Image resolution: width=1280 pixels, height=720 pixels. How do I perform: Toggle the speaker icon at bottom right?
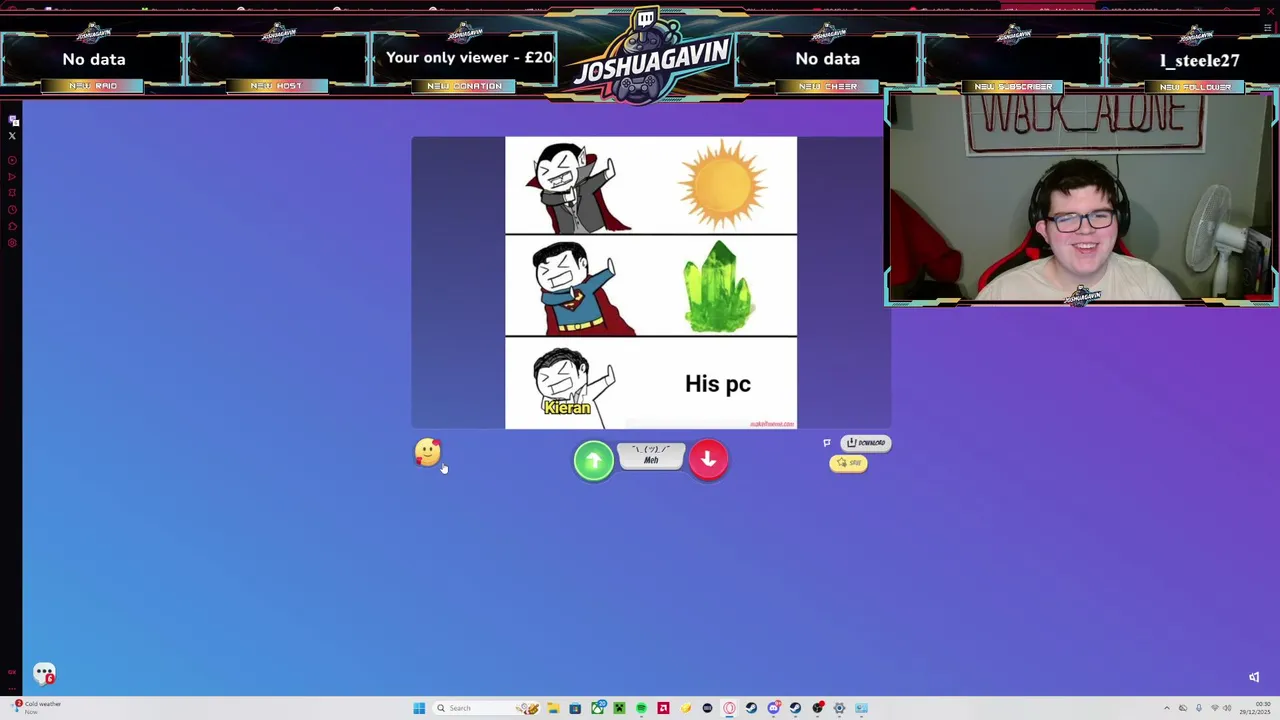point(1254,677)
